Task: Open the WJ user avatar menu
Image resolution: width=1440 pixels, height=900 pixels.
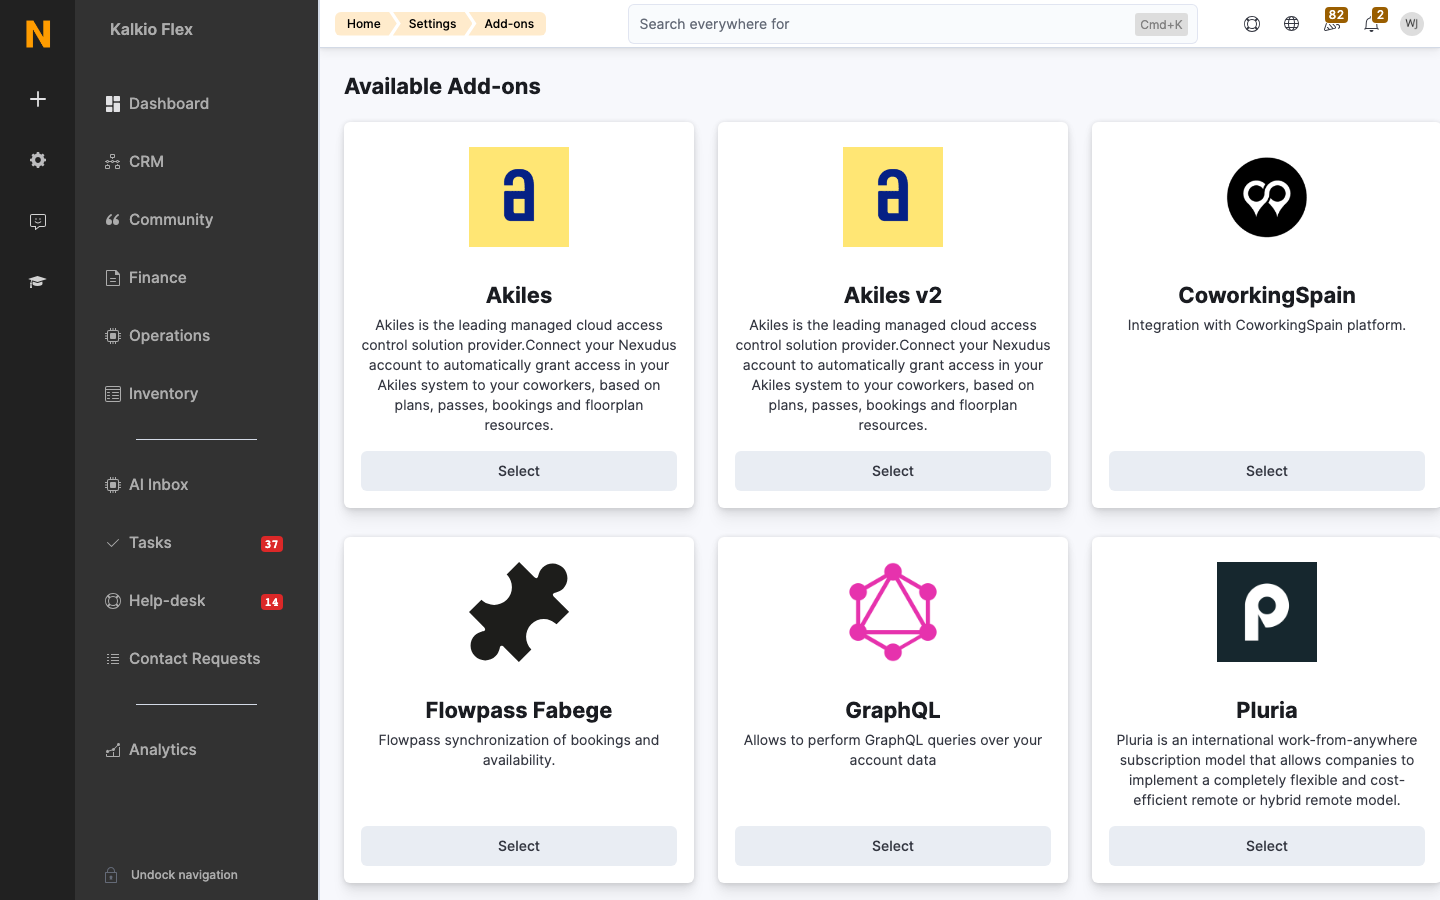Action: coord(1412,24)
